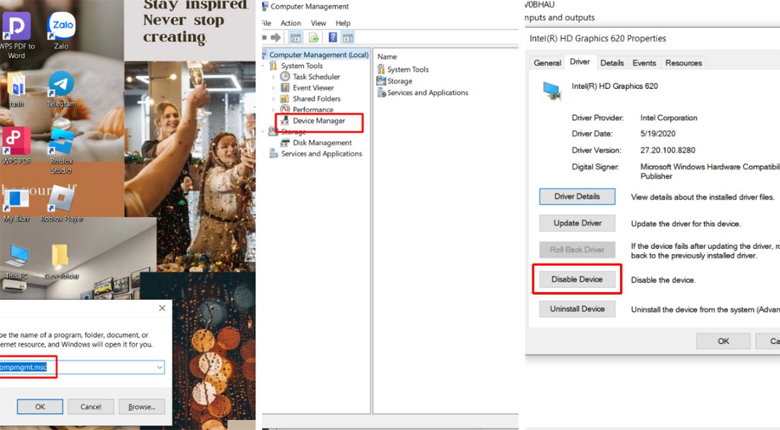Click the Intel Corporation provider text

click(669, 118)
